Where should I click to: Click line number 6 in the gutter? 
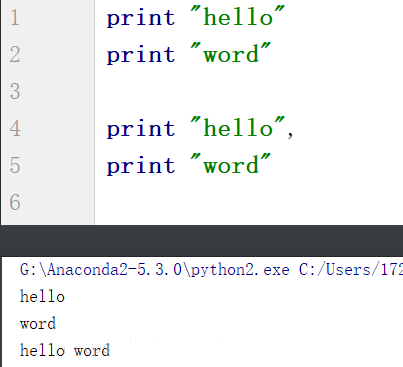(x=15, y=202)
